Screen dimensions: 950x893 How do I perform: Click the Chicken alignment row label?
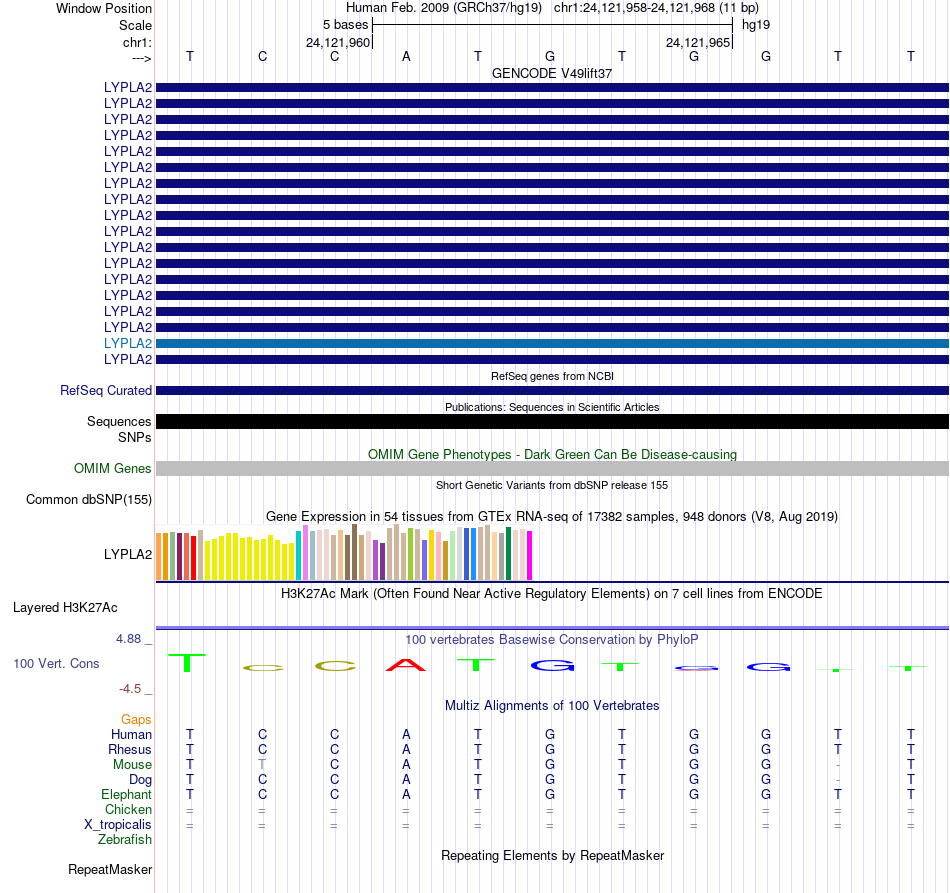coord(128,810)
